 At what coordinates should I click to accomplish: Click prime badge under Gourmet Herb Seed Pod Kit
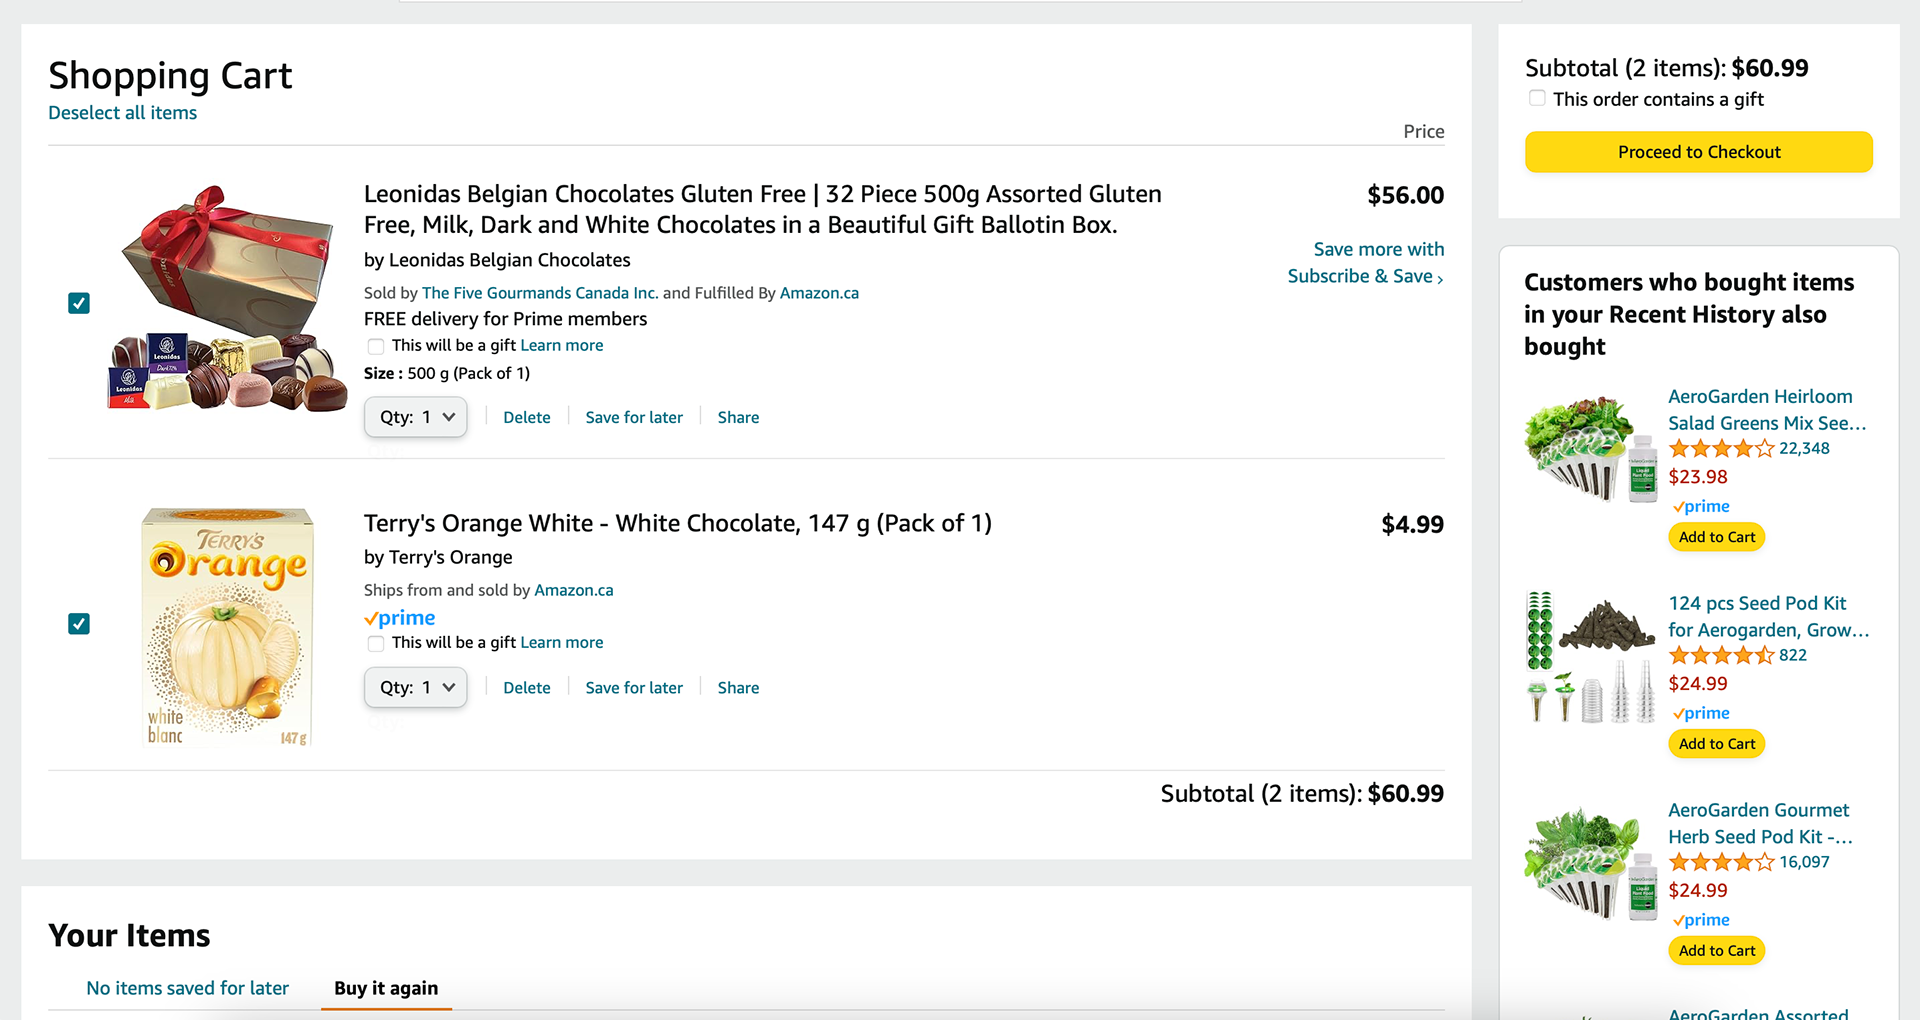(1701, 921)
